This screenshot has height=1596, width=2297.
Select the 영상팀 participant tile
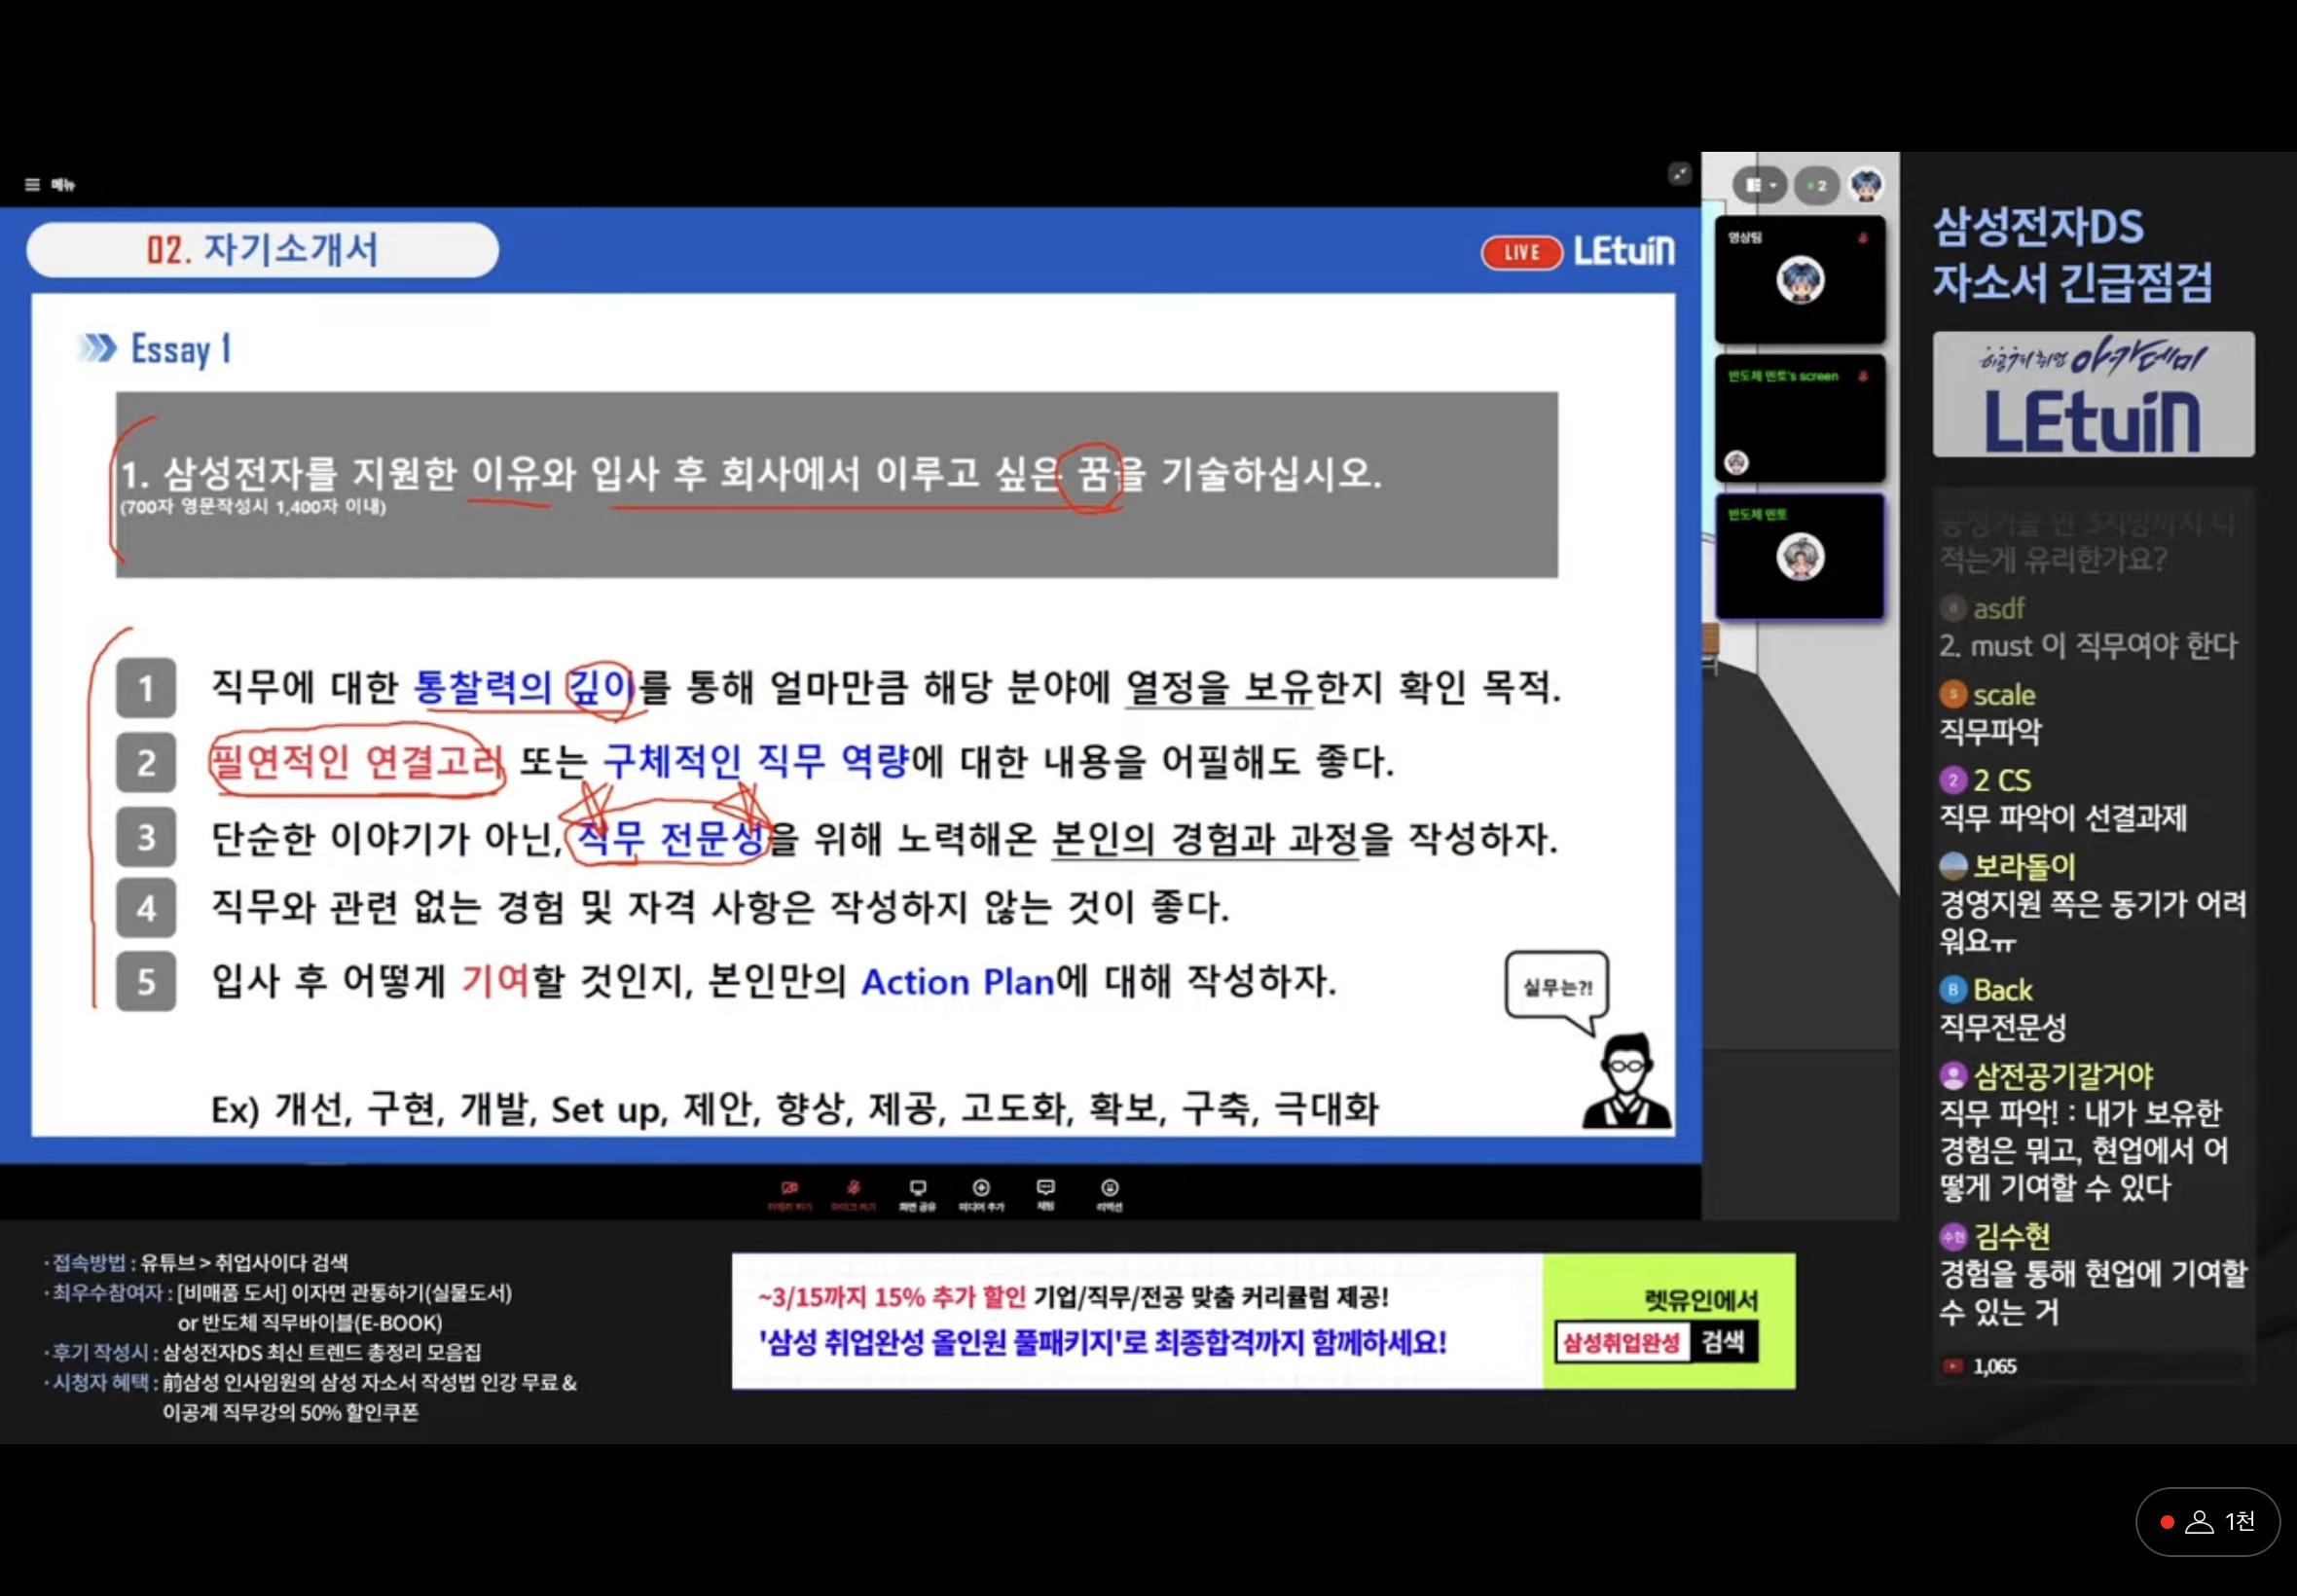[x=1800, y=280]
